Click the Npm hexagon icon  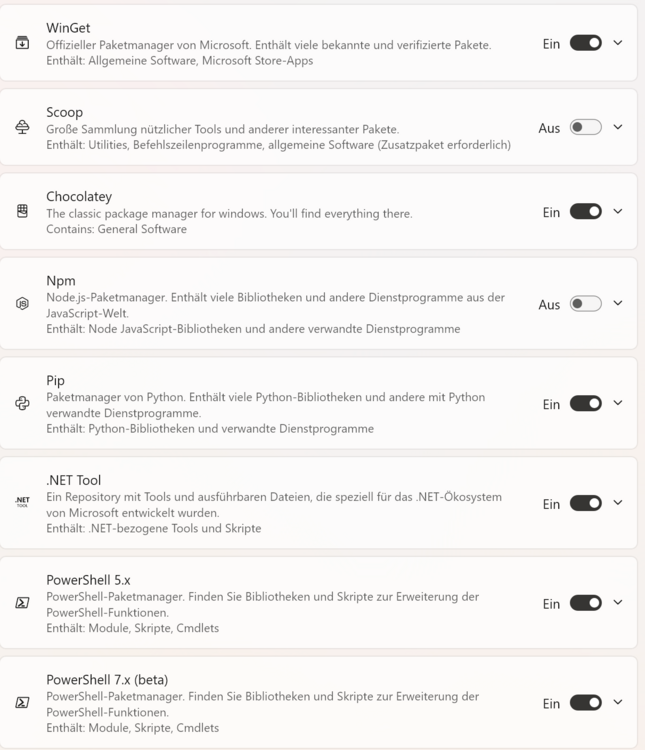22,304
